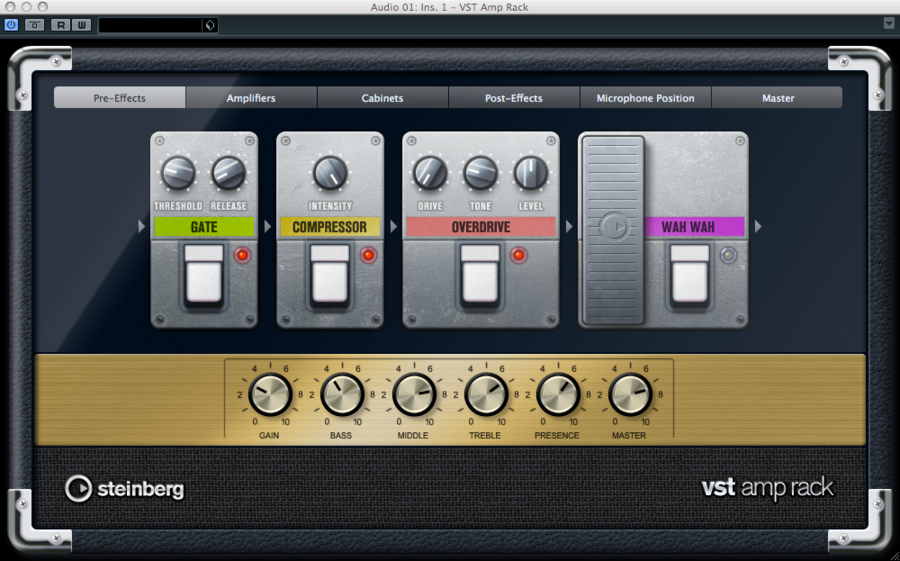Image resolution: width=900 pixels, height=561 pixels.
Task: Switch to the Pre-Effects tab
Action: 119,98
